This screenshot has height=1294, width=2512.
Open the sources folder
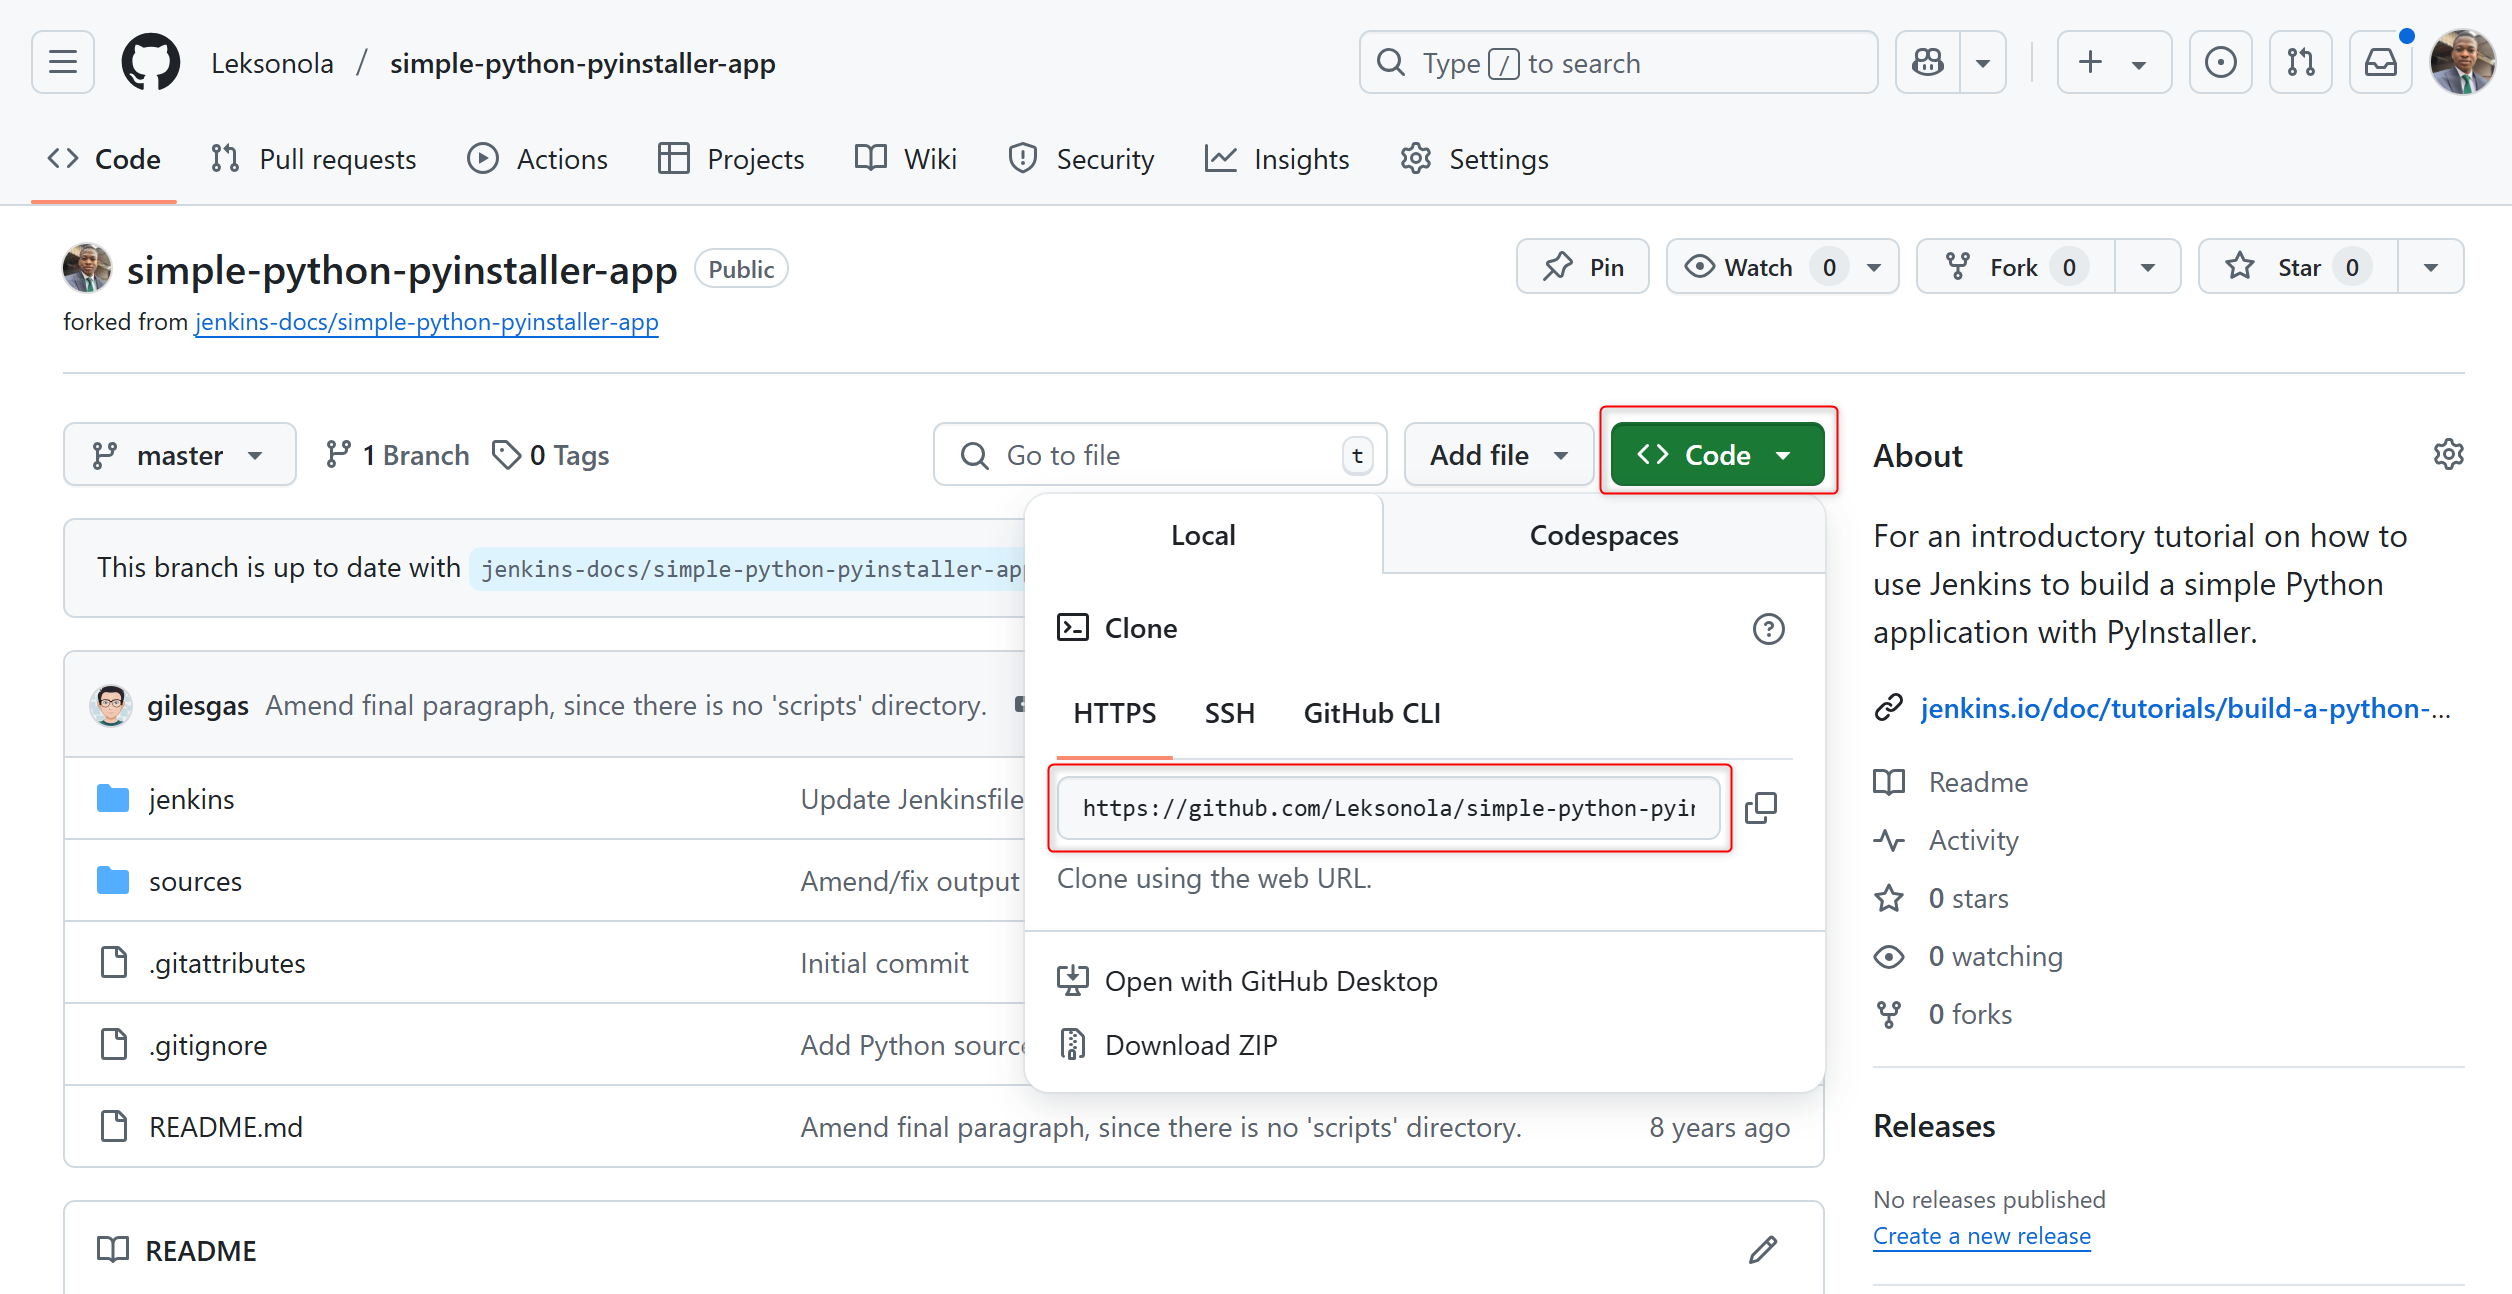195,881
